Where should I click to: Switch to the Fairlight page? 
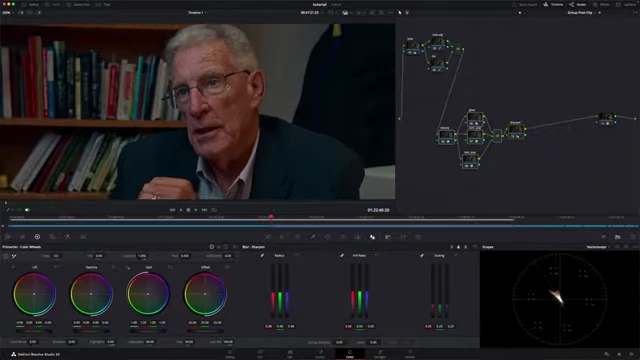380,354
